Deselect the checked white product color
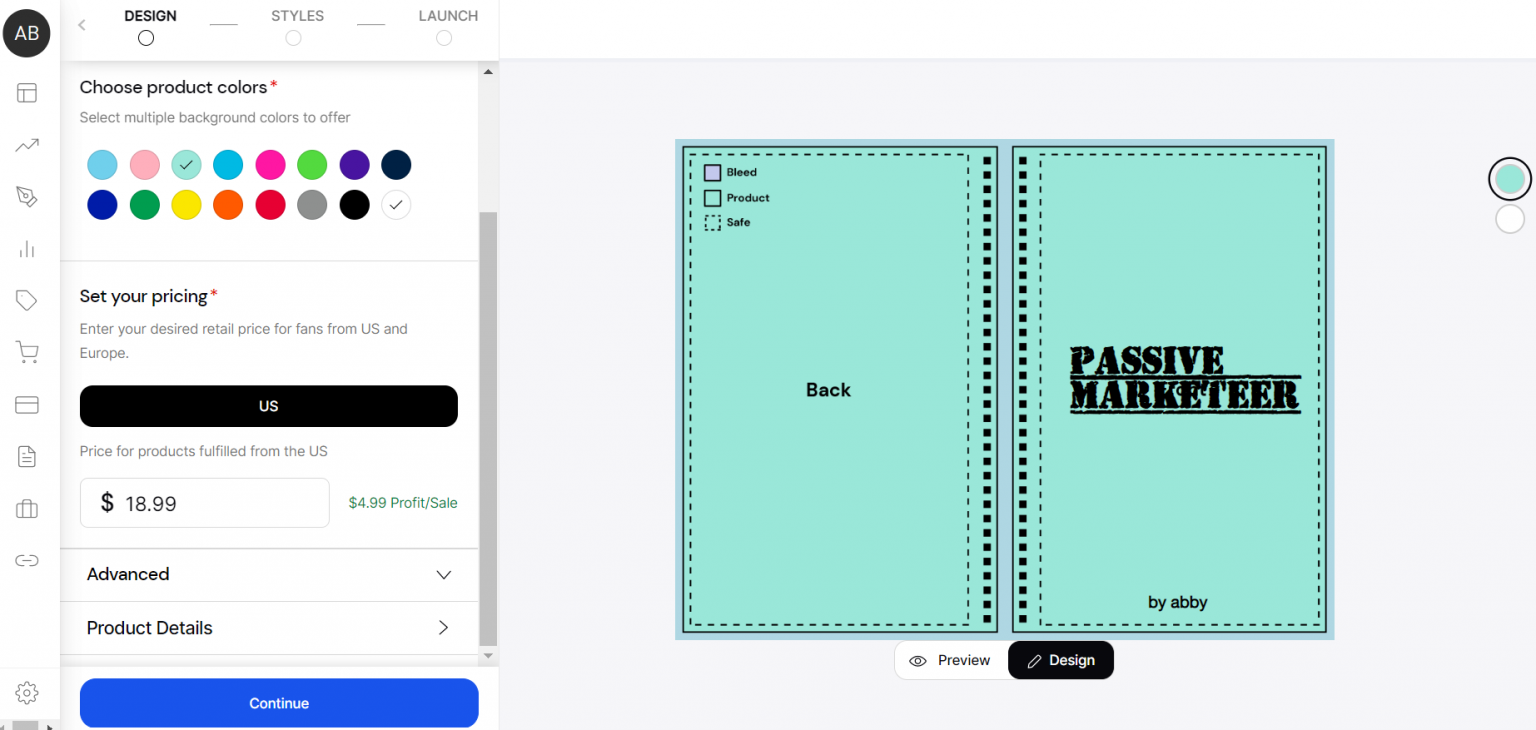1536x730 pixels. (396, 205)
